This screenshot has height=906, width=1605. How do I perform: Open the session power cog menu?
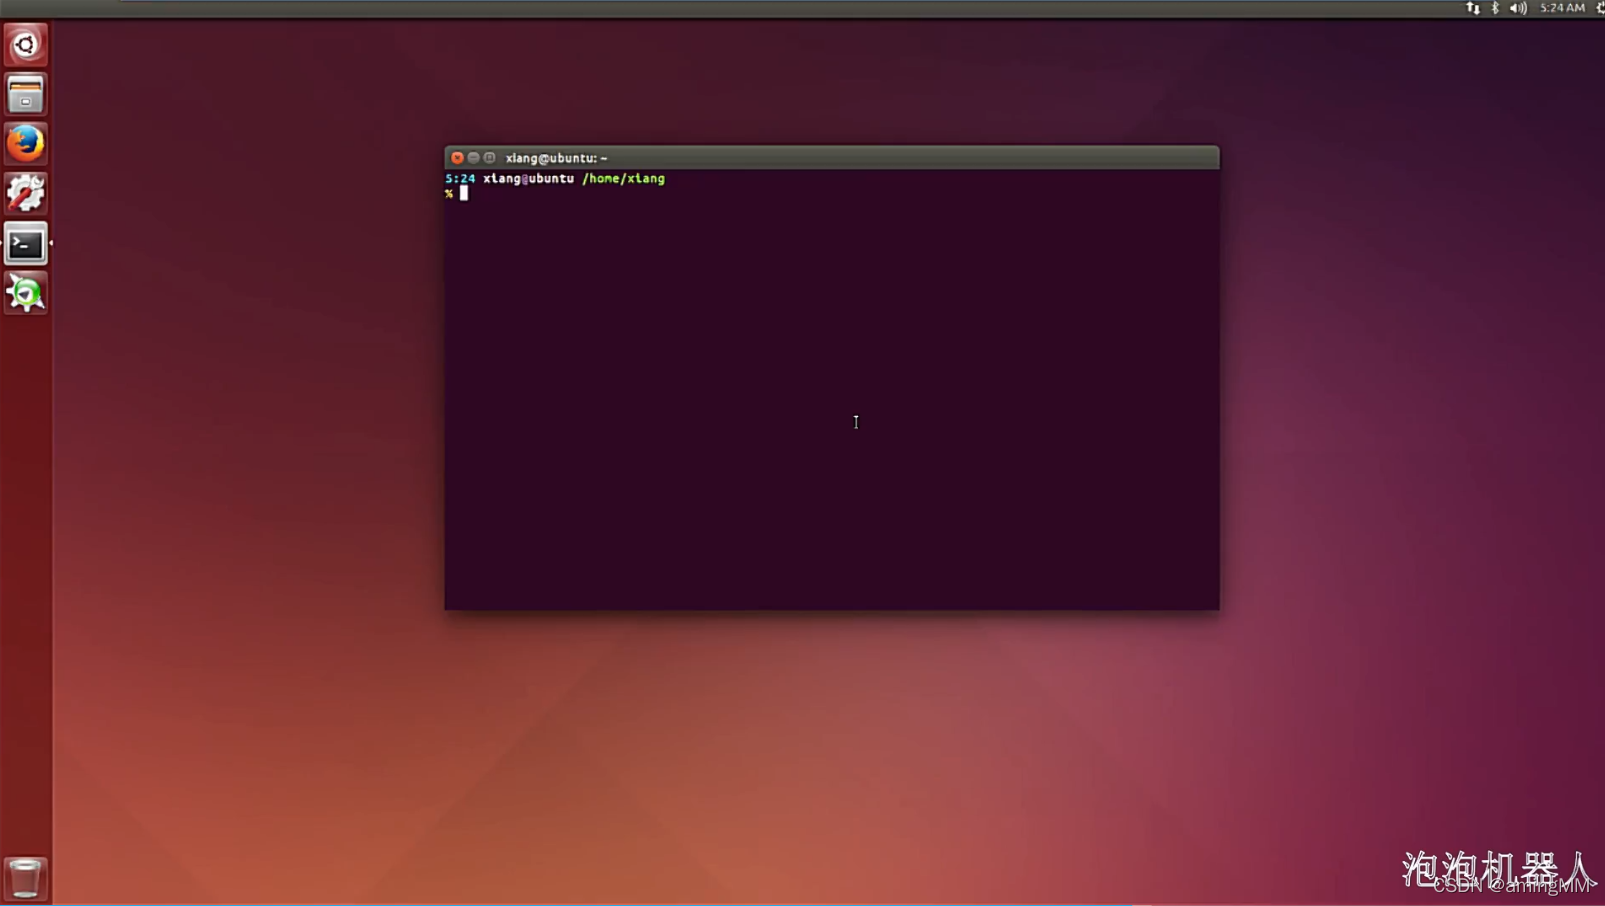(x=1599, y=8)
